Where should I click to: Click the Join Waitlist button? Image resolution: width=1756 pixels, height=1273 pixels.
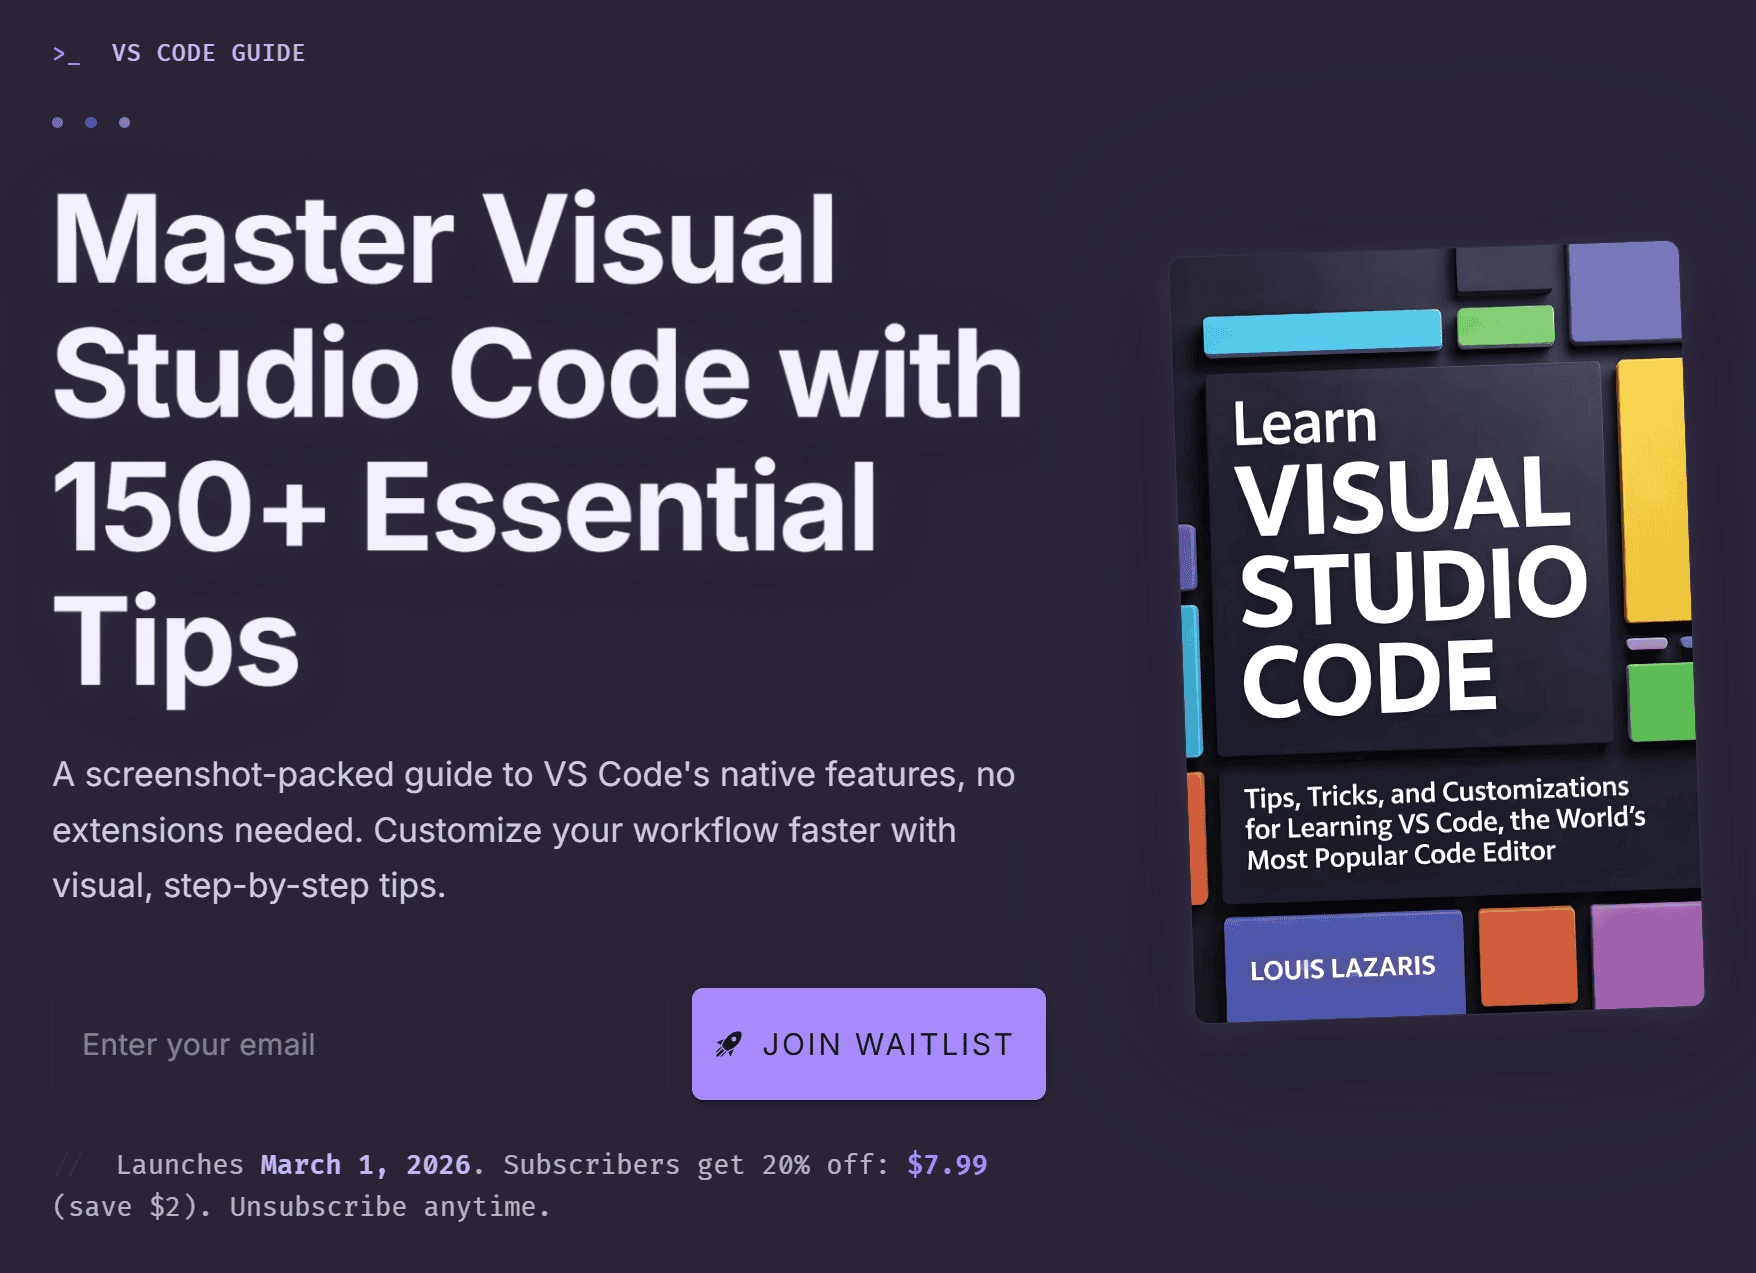click(868, 1044)
